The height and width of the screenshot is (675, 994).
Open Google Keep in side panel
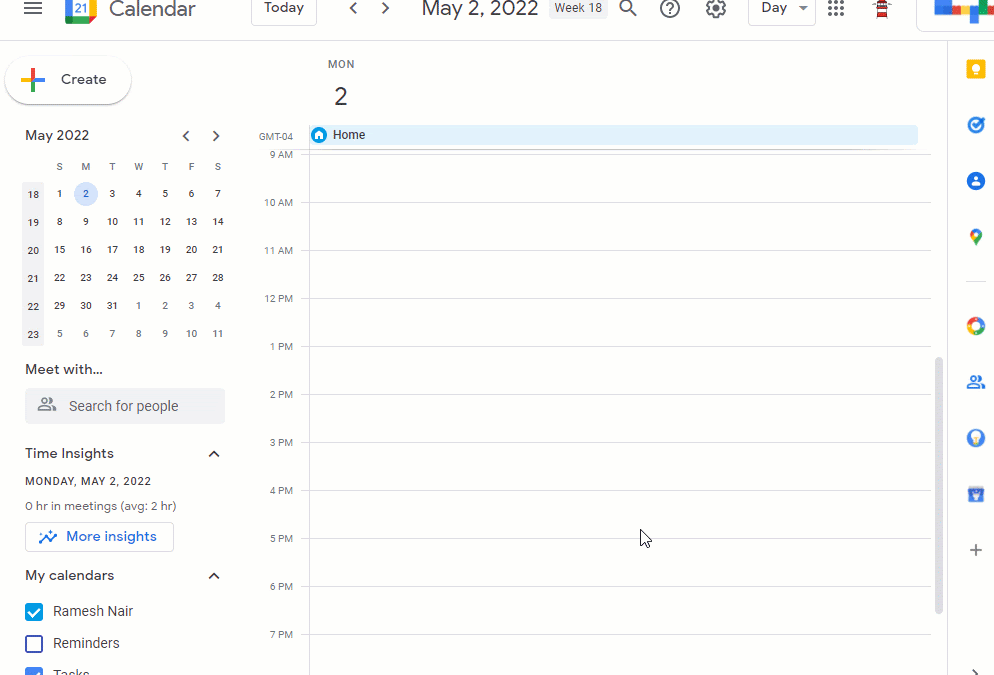click(976, 69)
